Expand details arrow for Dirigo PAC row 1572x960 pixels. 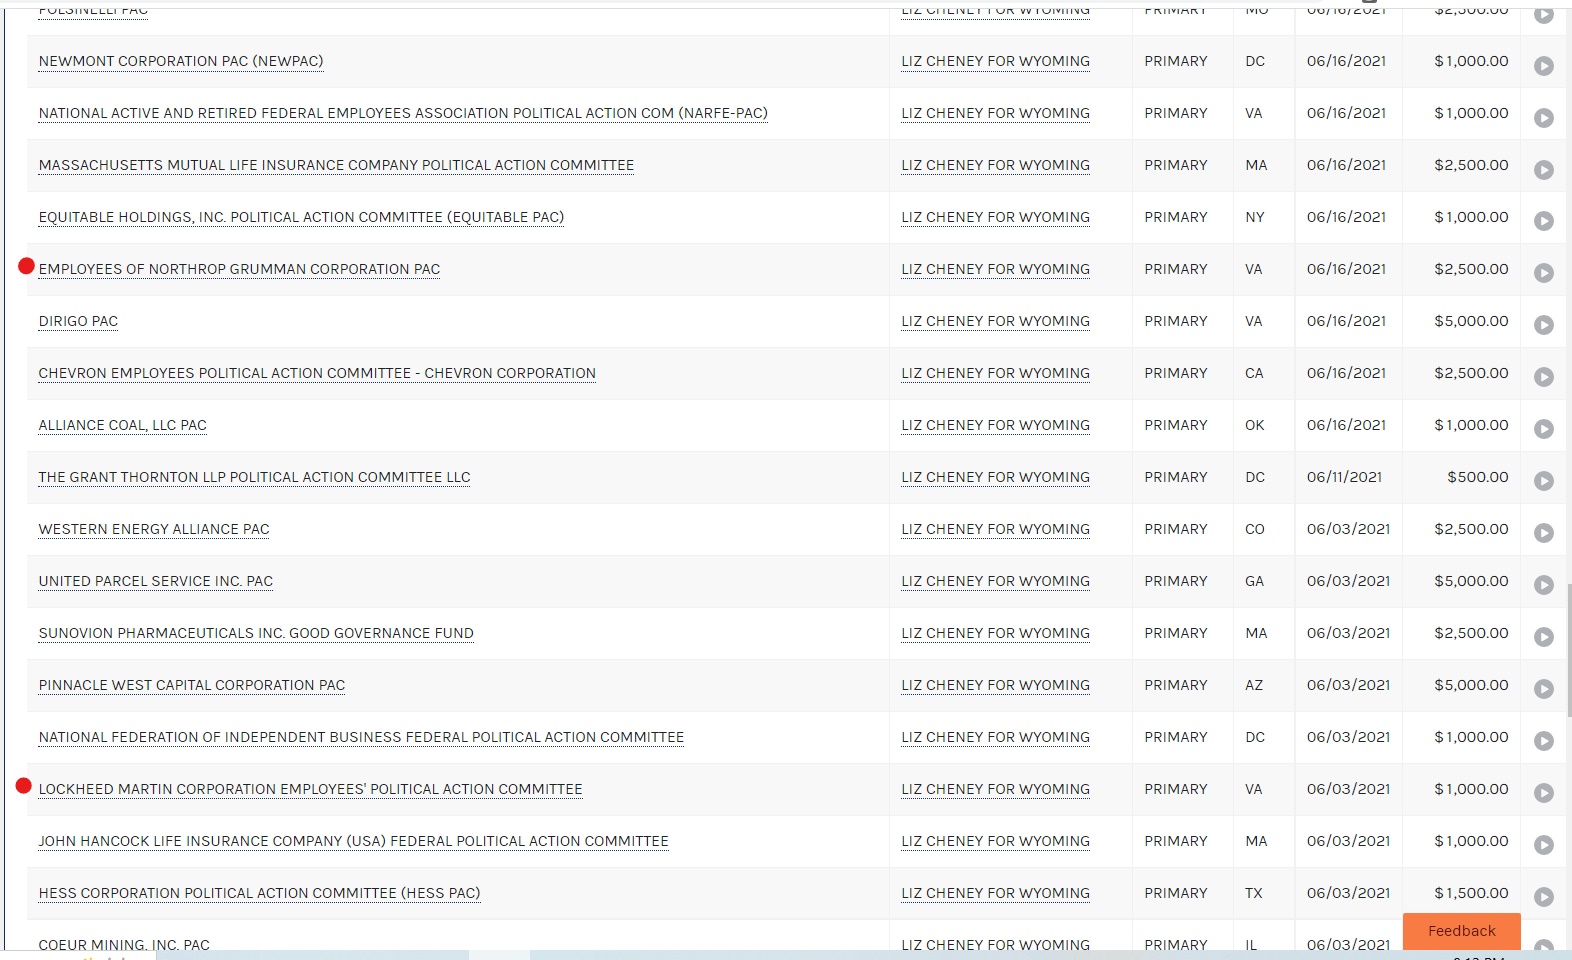tap(1544, 325)
